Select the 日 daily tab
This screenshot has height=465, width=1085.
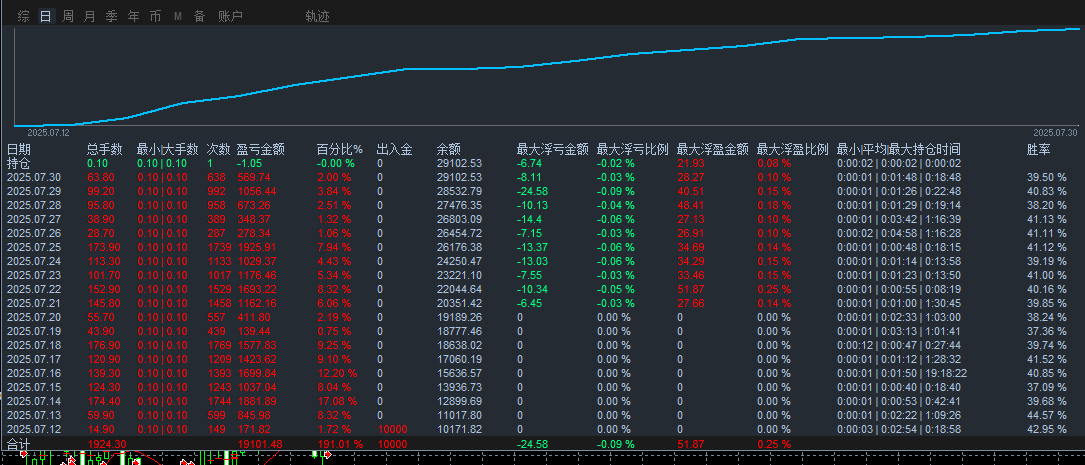coord(46,16)
